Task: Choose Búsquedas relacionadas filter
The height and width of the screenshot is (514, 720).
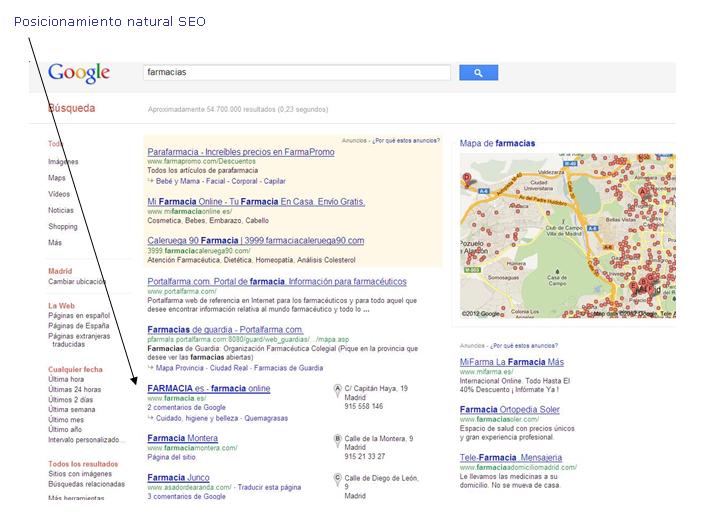Action: [86, 484]
